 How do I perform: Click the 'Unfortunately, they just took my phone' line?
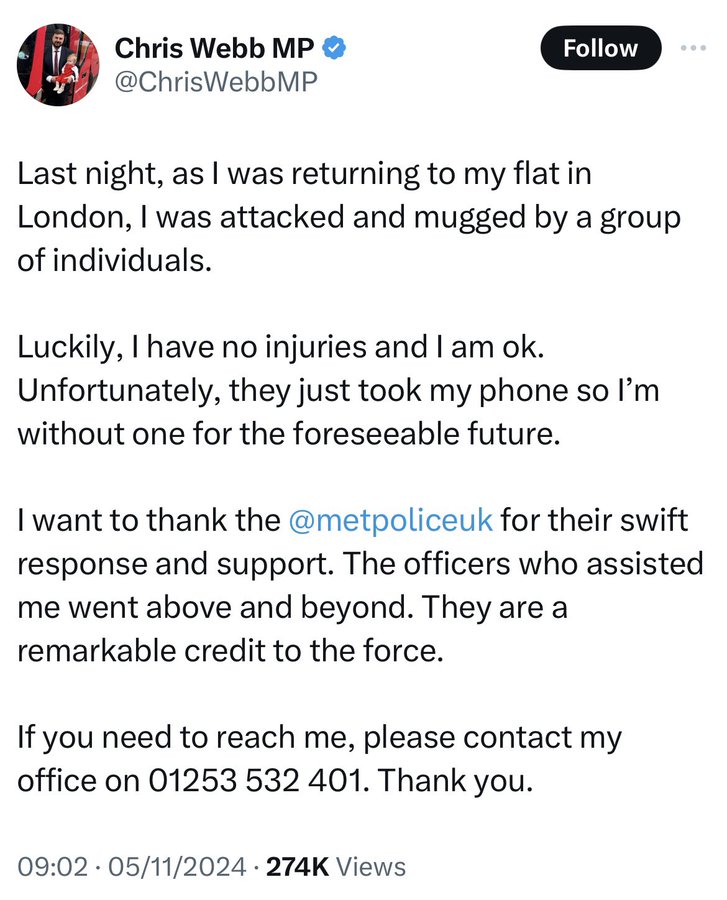338,391
